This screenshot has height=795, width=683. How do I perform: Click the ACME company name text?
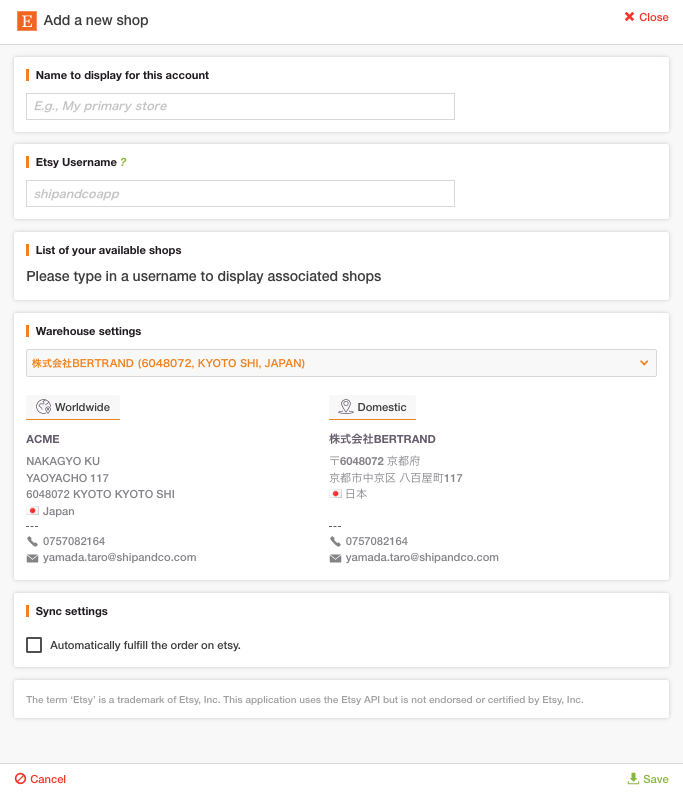(x=43, y=439)
